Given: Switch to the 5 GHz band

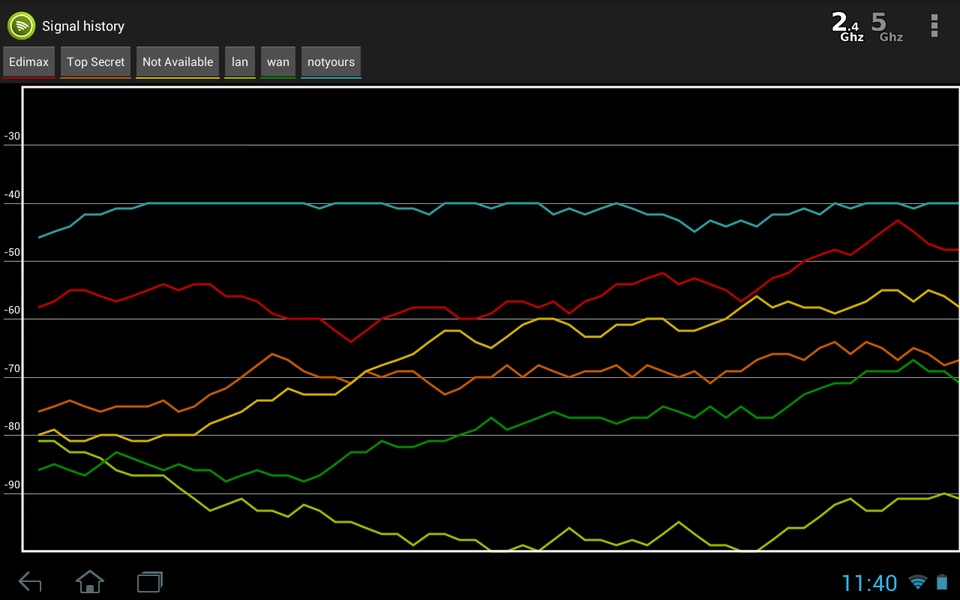Looking at the screenshot, I should point(887,27).
